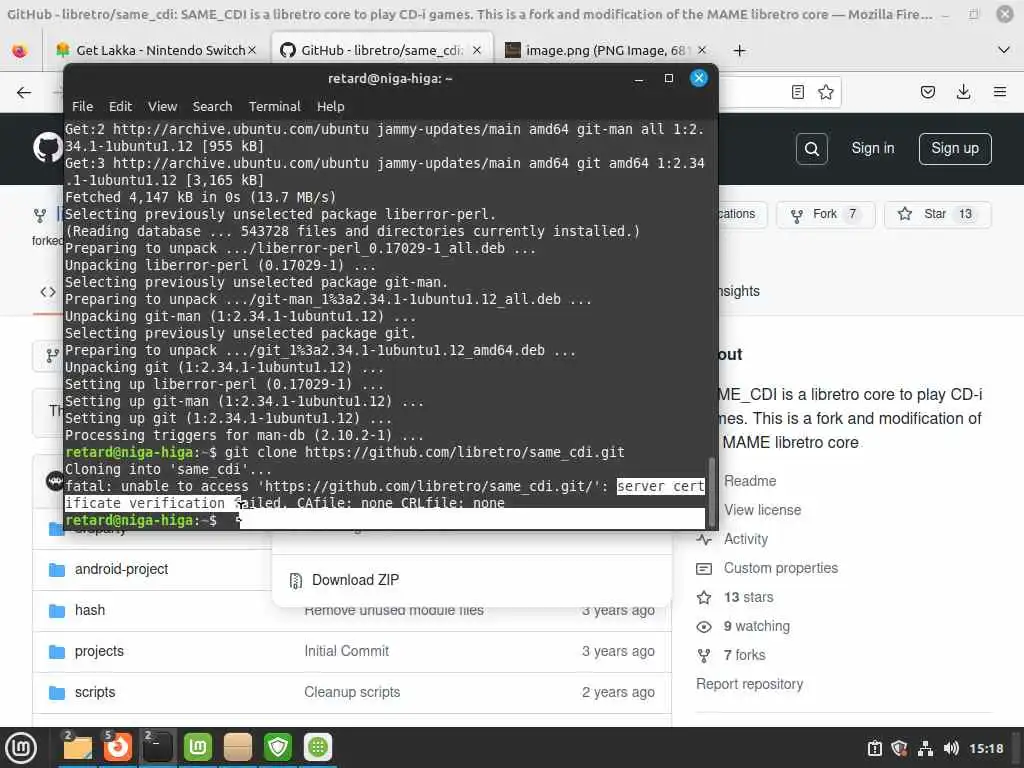Click the terminal command prompt line
This screenshot has width=1024, height=768.
385,520
